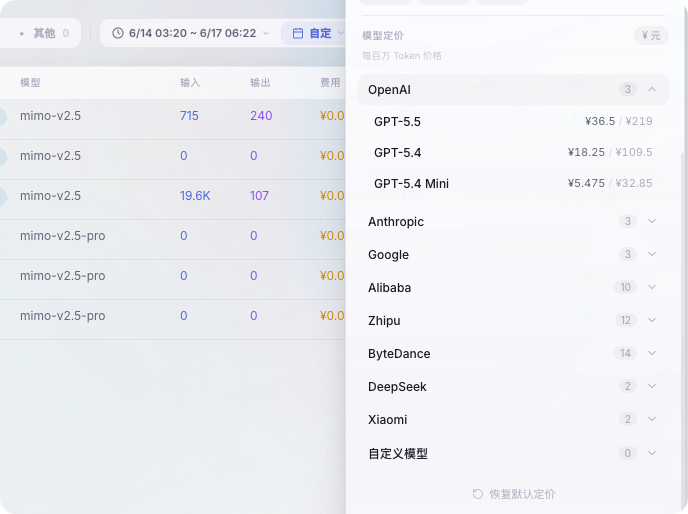Screen dimensions: 688x514
Task: Click the 模型 column header
Action: point(30,83)
